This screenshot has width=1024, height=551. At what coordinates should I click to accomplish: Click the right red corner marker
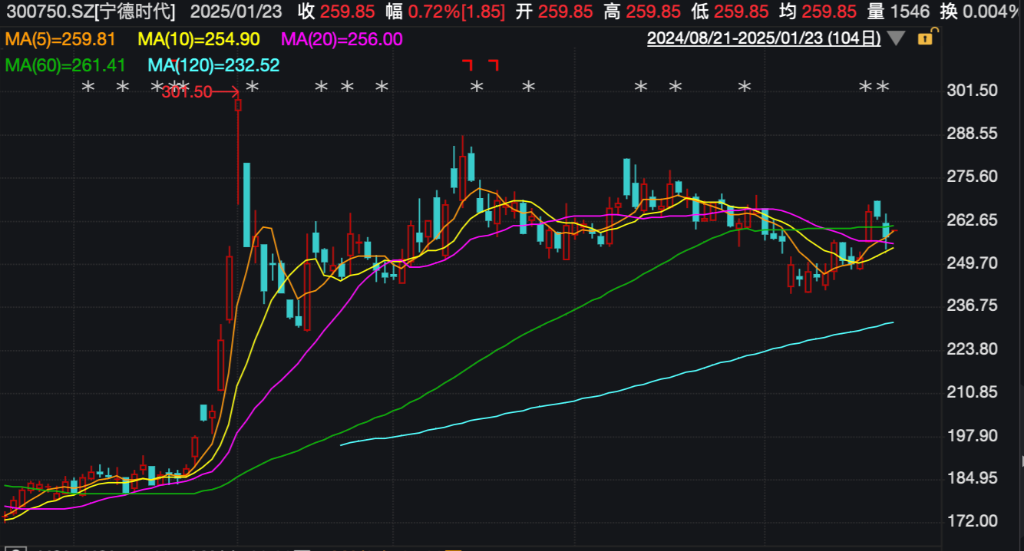(x=492, y=64)
